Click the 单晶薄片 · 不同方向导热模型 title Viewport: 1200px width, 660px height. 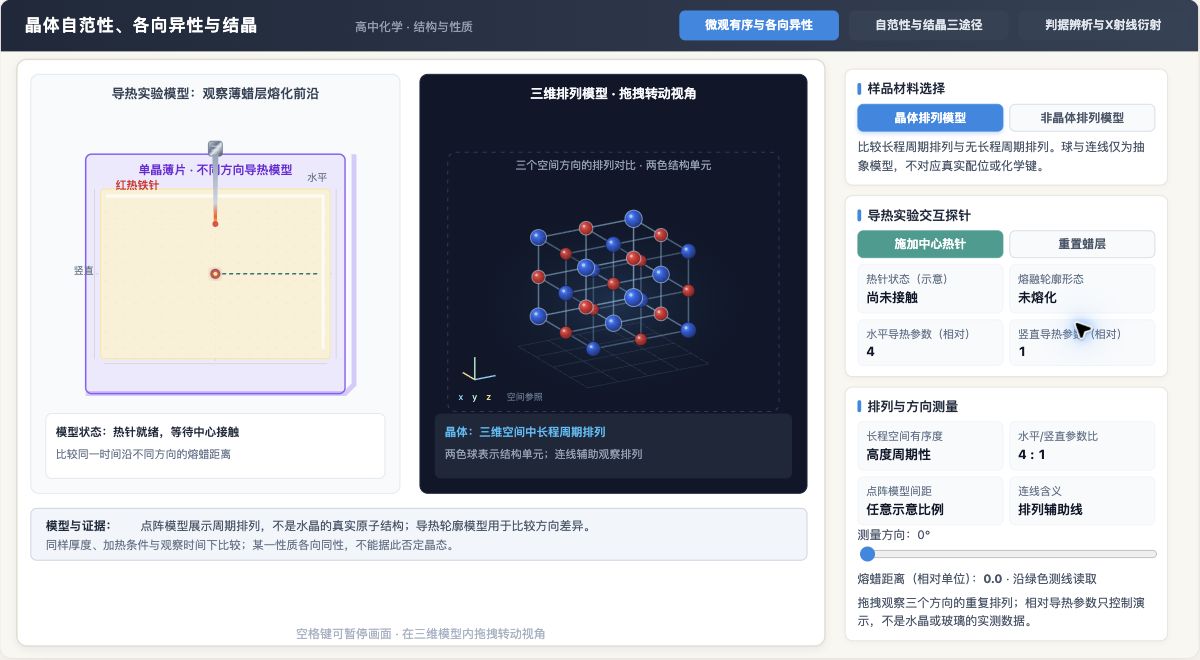point(215,170)
